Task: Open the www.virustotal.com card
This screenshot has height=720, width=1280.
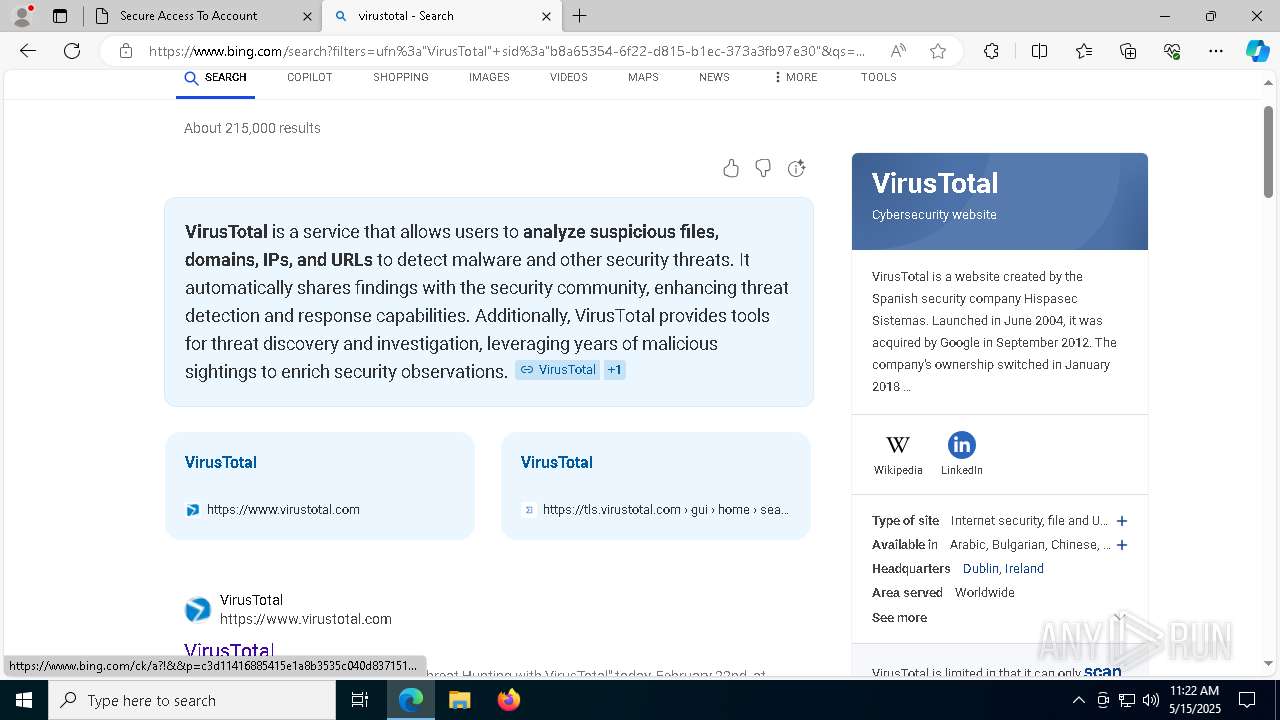Action: (x=320, y=486)
